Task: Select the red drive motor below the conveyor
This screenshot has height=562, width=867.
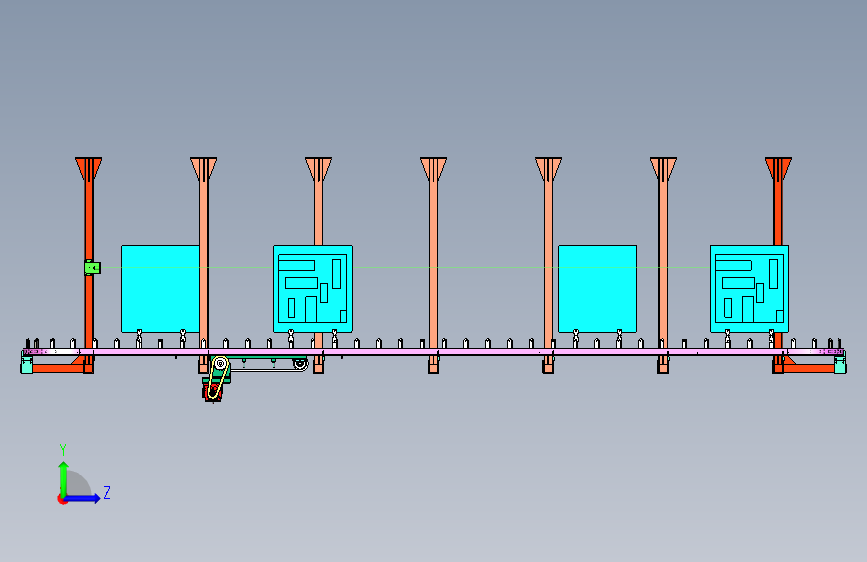Action: coord(212,393)
